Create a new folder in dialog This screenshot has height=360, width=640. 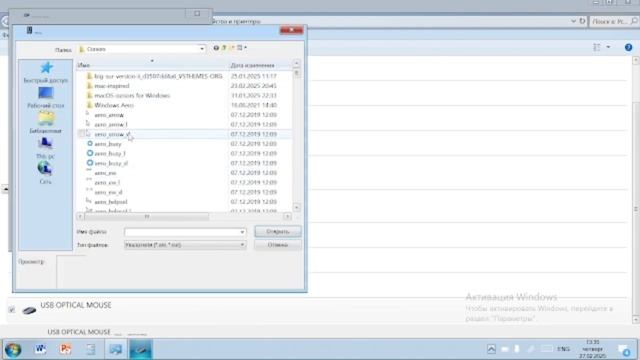[232, 48]
